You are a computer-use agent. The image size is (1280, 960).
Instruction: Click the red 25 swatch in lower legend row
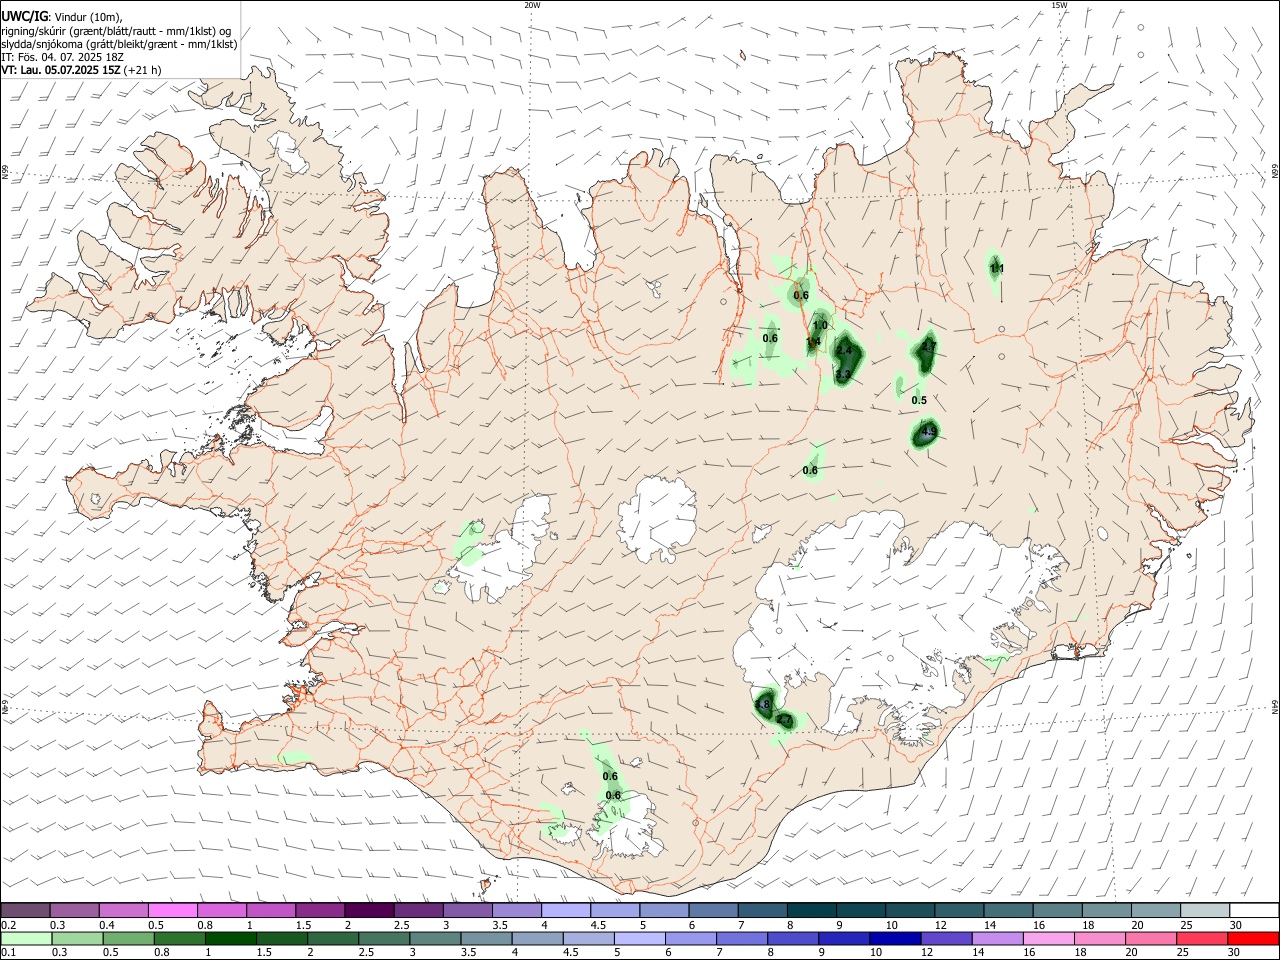[1203, 938]
